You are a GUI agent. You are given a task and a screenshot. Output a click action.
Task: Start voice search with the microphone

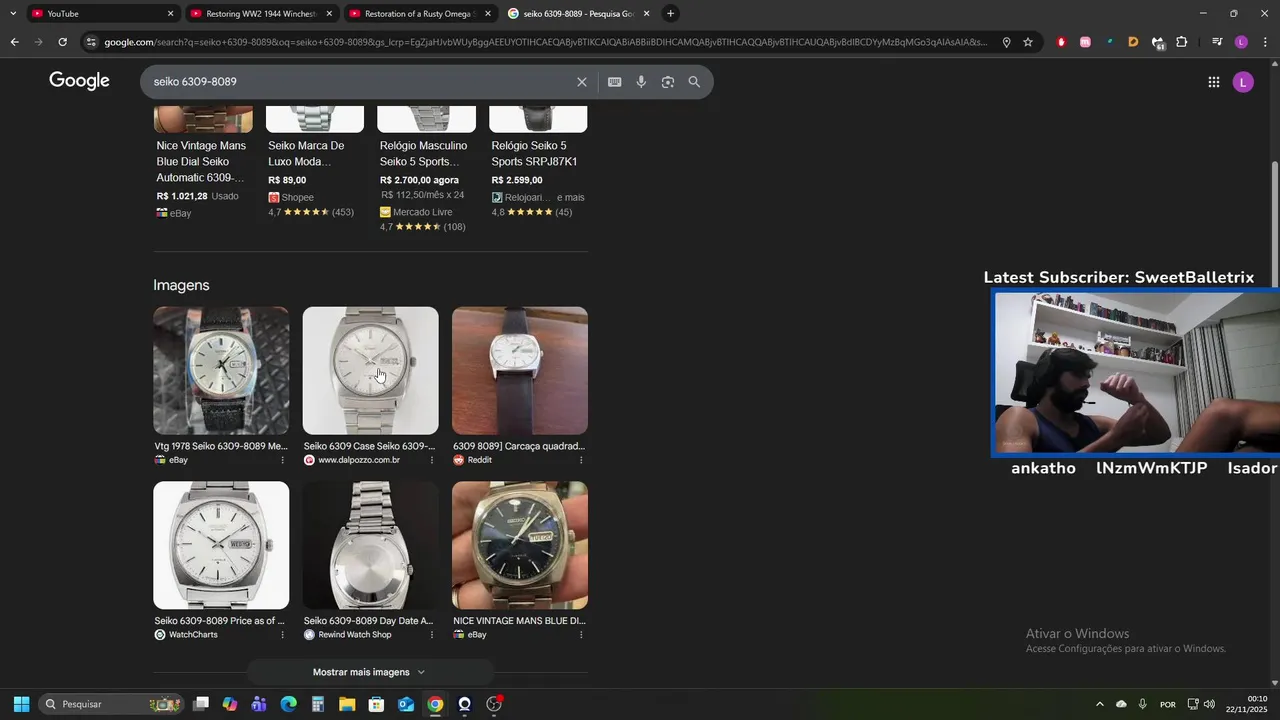641,82
